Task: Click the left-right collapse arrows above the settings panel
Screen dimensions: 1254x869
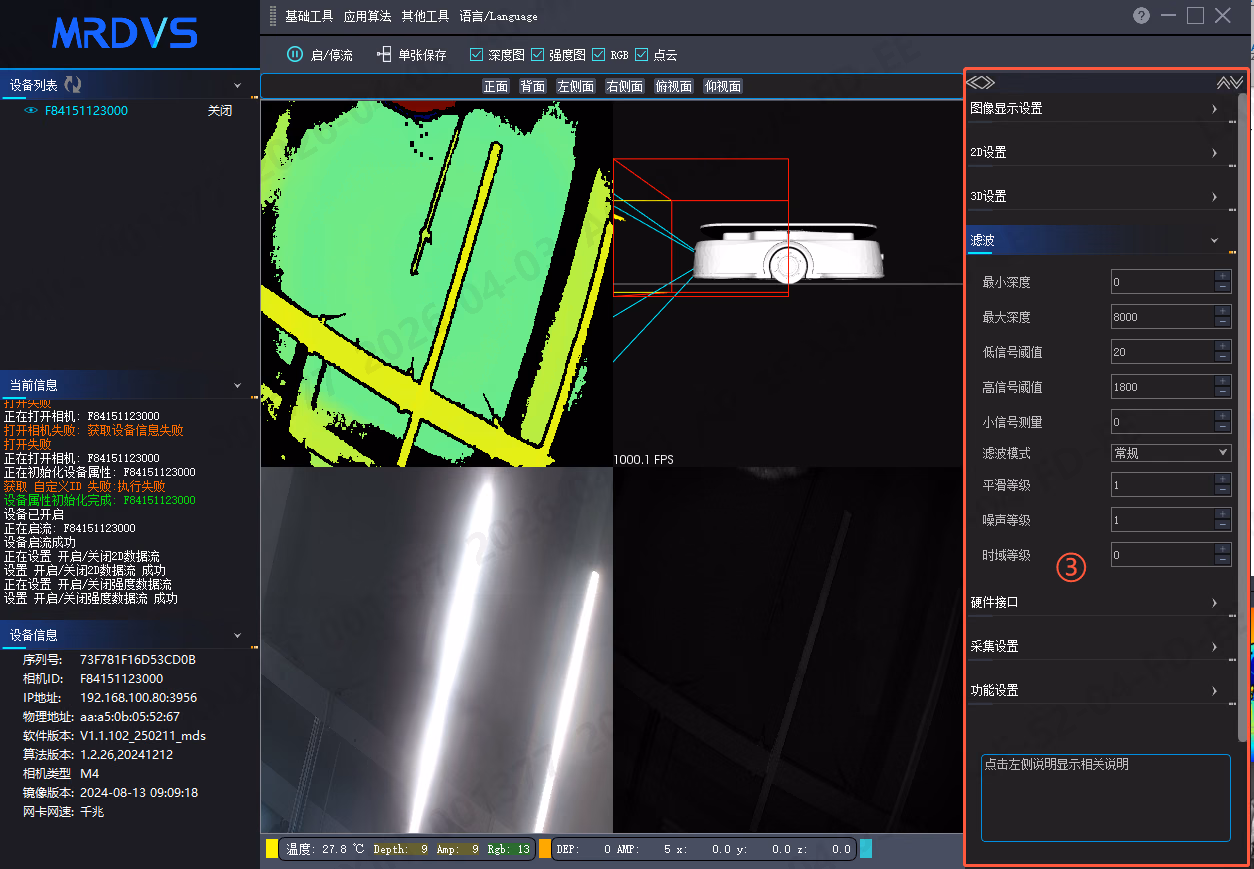Action: (x=981, y=83)
